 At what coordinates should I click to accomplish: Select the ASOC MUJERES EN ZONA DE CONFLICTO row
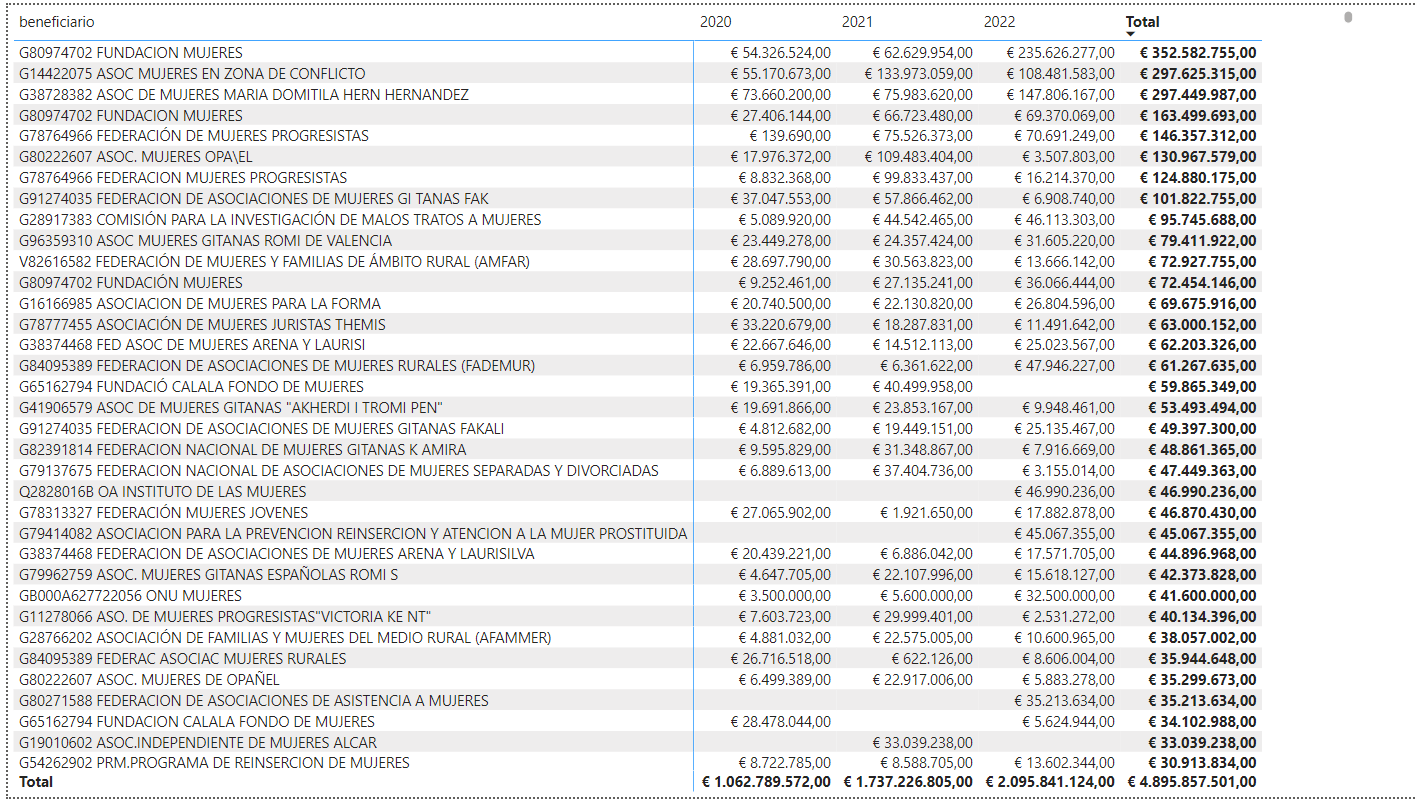640,73
